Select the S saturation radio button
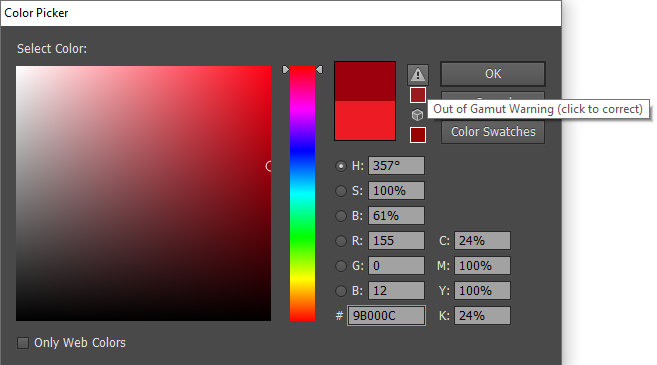 click(x=341, y=191)
